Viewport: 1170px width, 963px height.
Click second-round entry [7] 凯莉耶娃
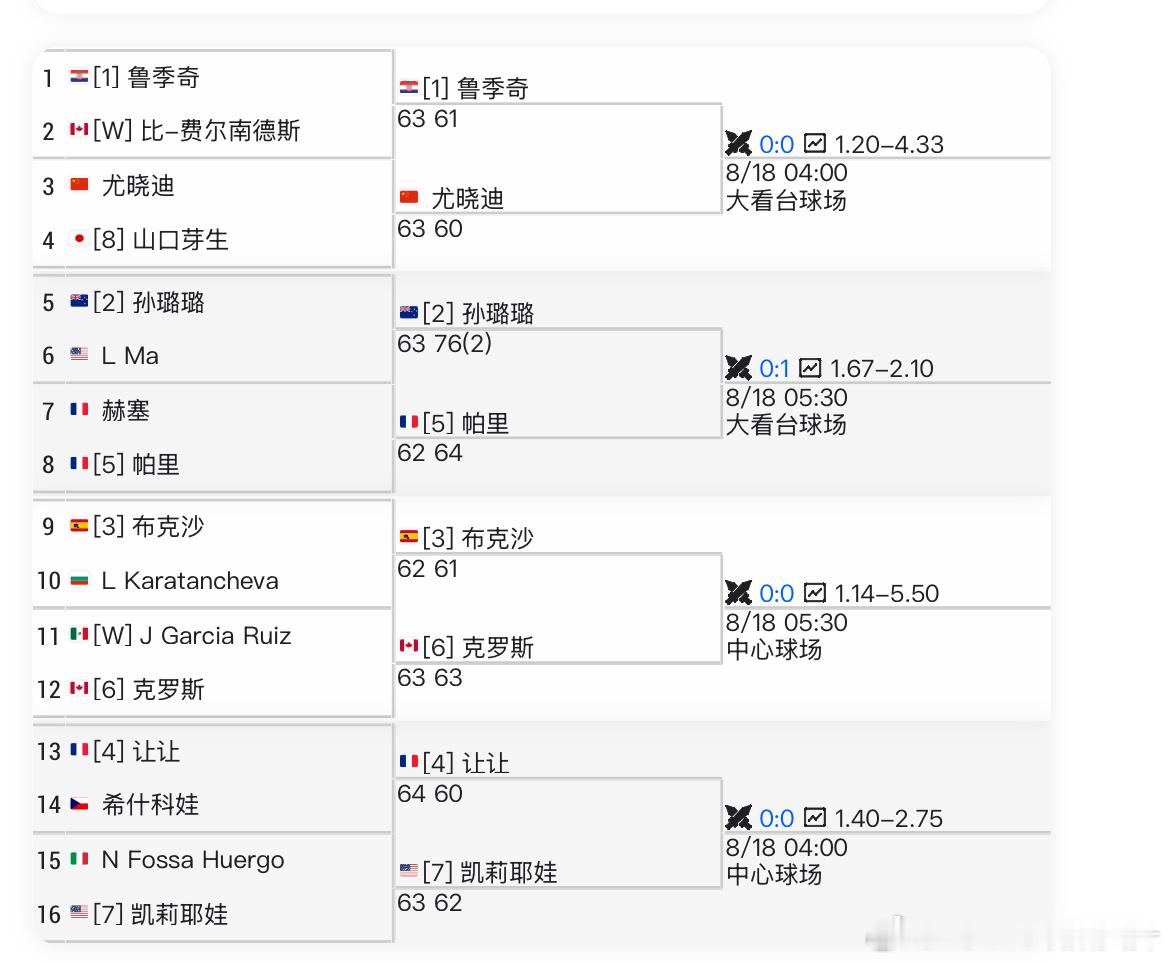pos(489,872)
